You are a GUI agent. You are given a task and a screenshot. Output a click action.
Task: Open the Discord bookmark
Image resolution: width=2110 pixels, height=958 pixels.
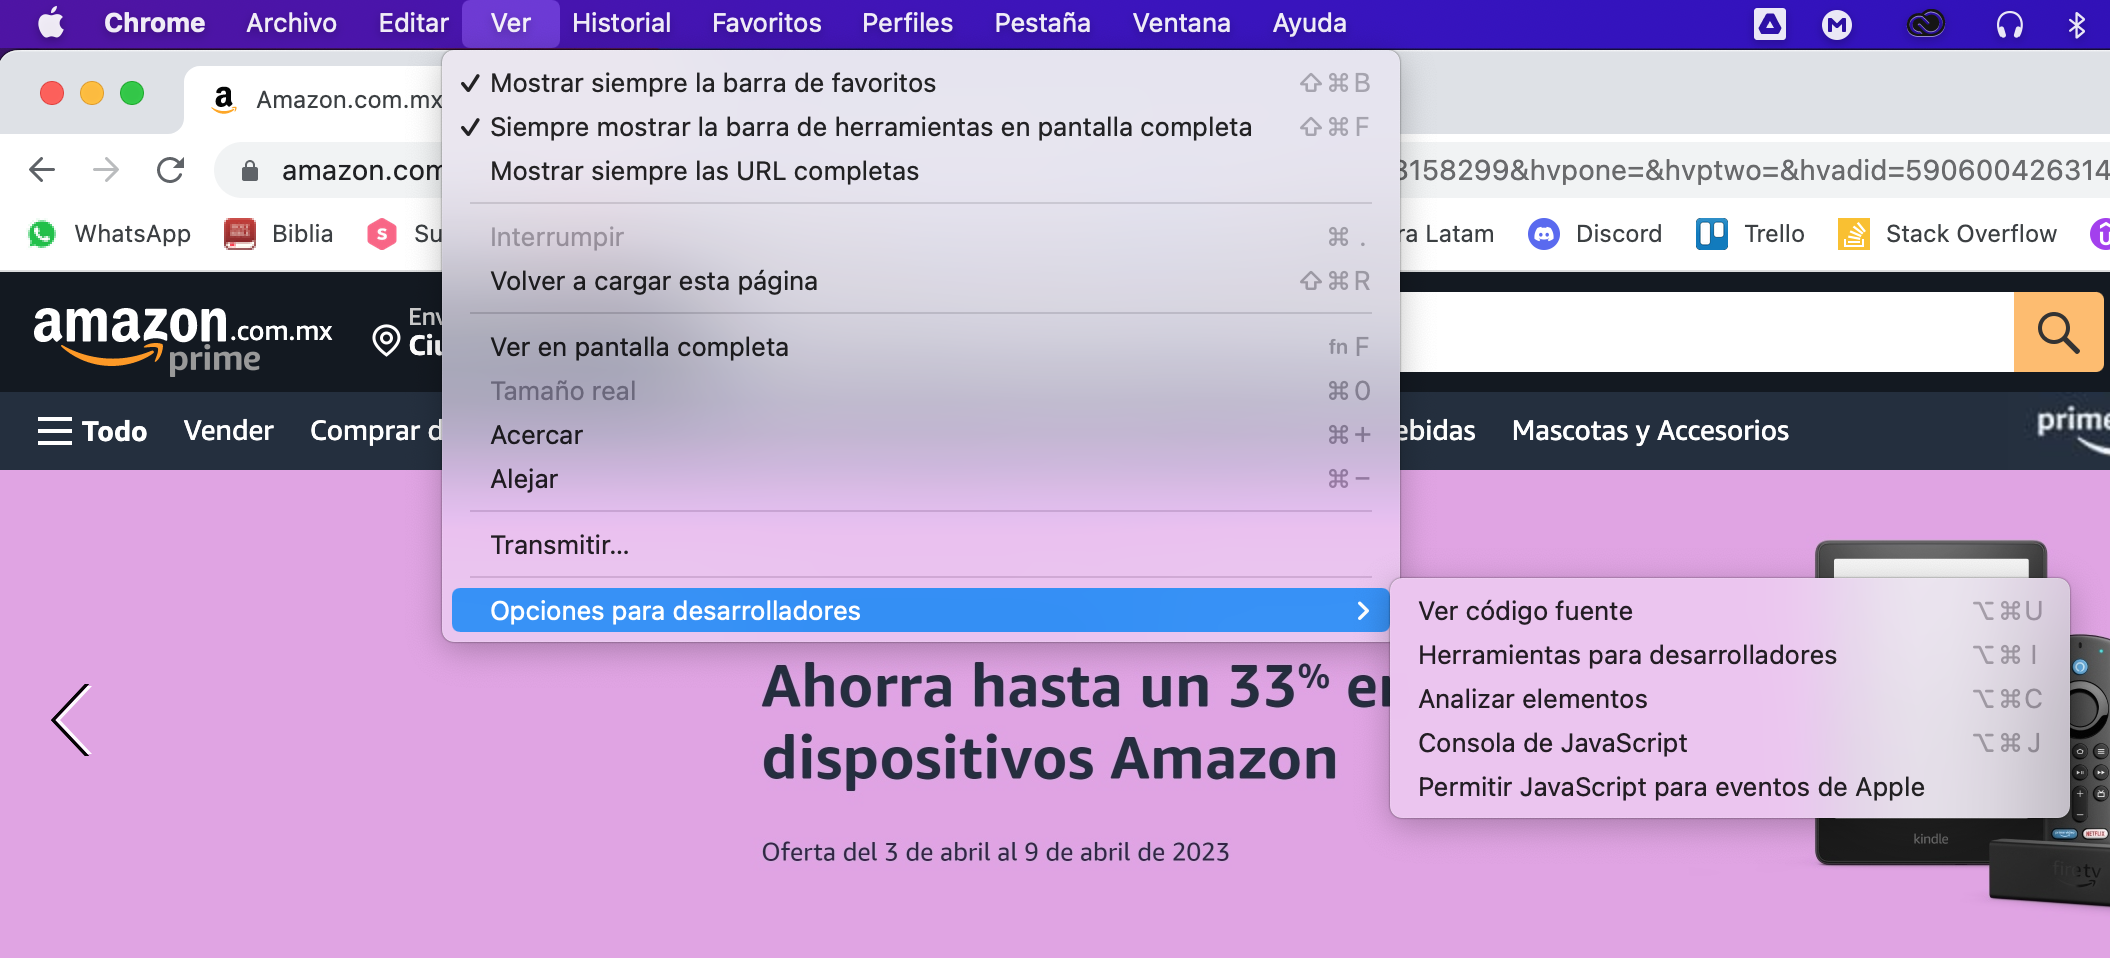[1595, 234]
